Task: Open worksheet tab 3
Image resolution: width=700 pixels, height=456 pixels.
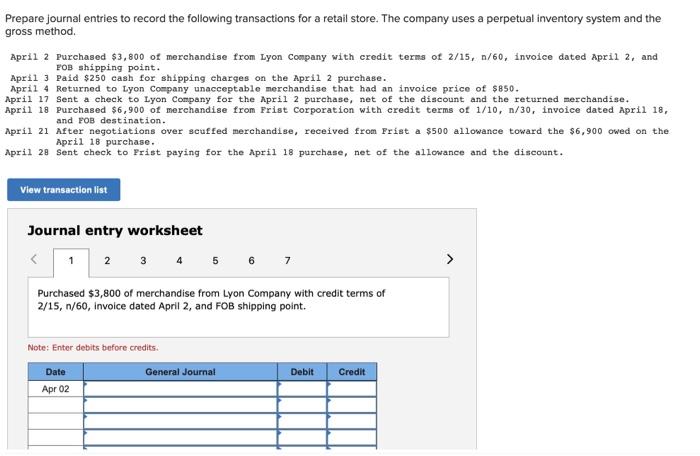Action: coord(143,260)
